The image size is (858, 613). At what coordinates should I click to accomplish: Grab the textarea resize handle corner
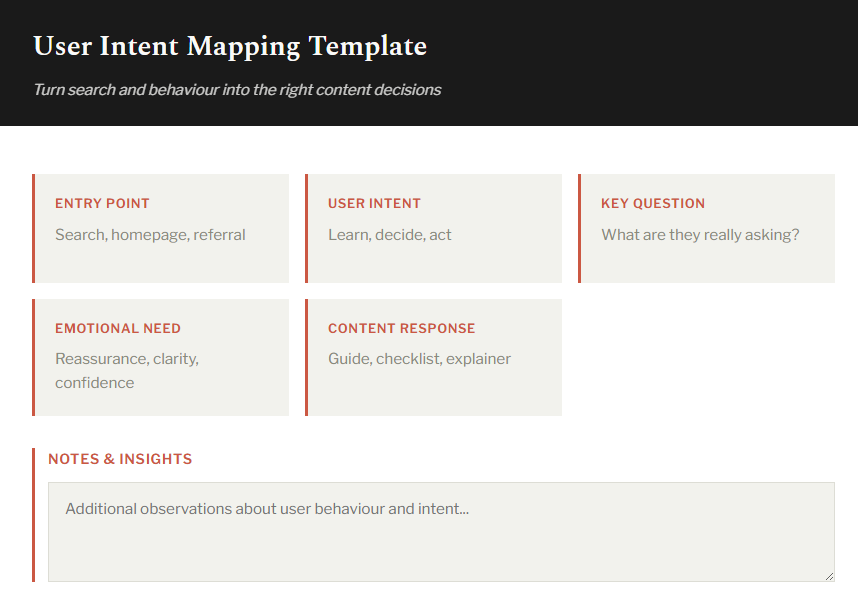click(828, 575)
